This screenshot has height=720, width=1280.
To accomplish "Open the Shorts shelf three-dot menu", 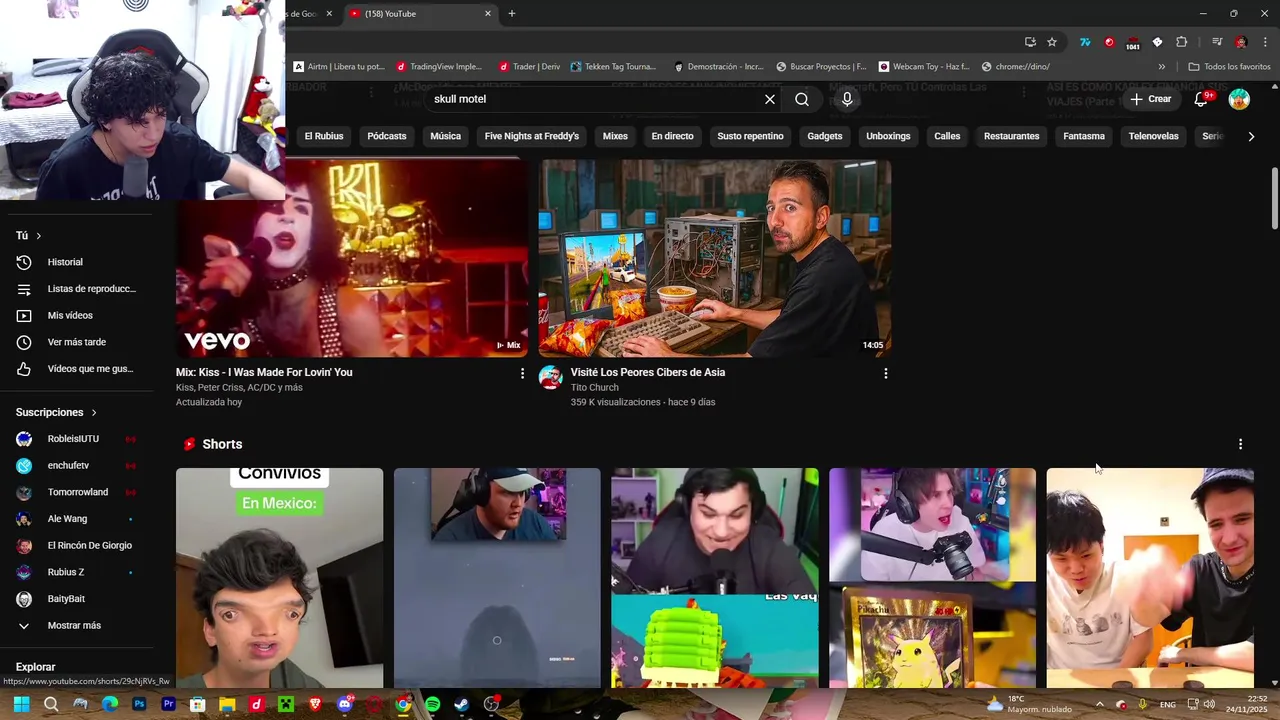I will point(1240,444).
